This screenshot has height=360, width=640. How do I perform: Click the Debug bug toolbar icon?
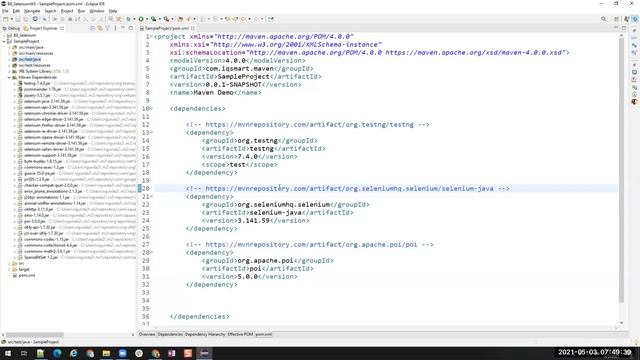click(129, 19)
